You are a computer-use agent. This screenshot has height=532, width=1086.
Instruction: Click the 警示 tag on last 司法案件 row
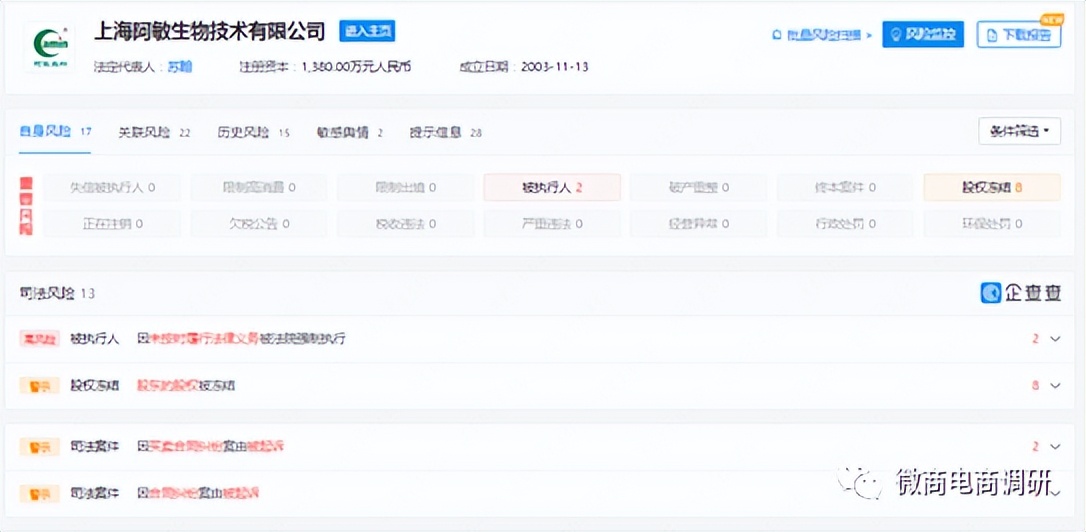click(39, 493)
